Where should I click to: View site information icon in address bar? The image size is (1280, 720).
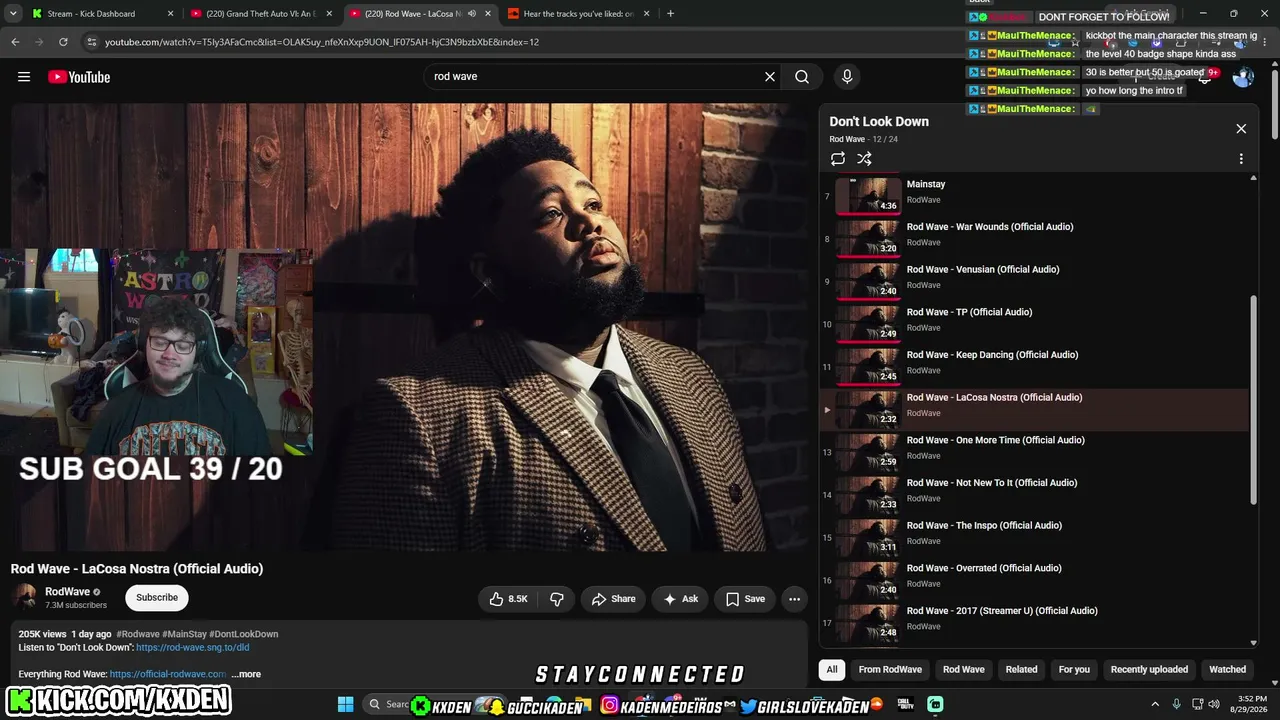tap(92, 42)
